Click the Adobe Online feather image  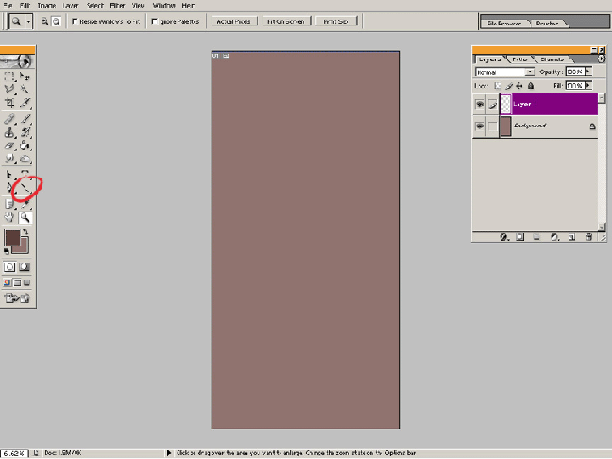17,61
